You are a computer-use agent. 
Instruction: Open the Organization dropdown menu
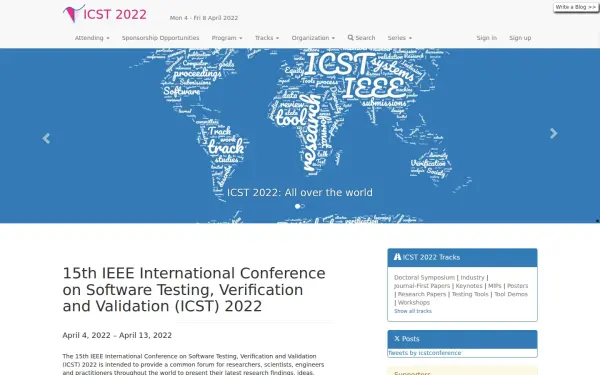[313, 38]
